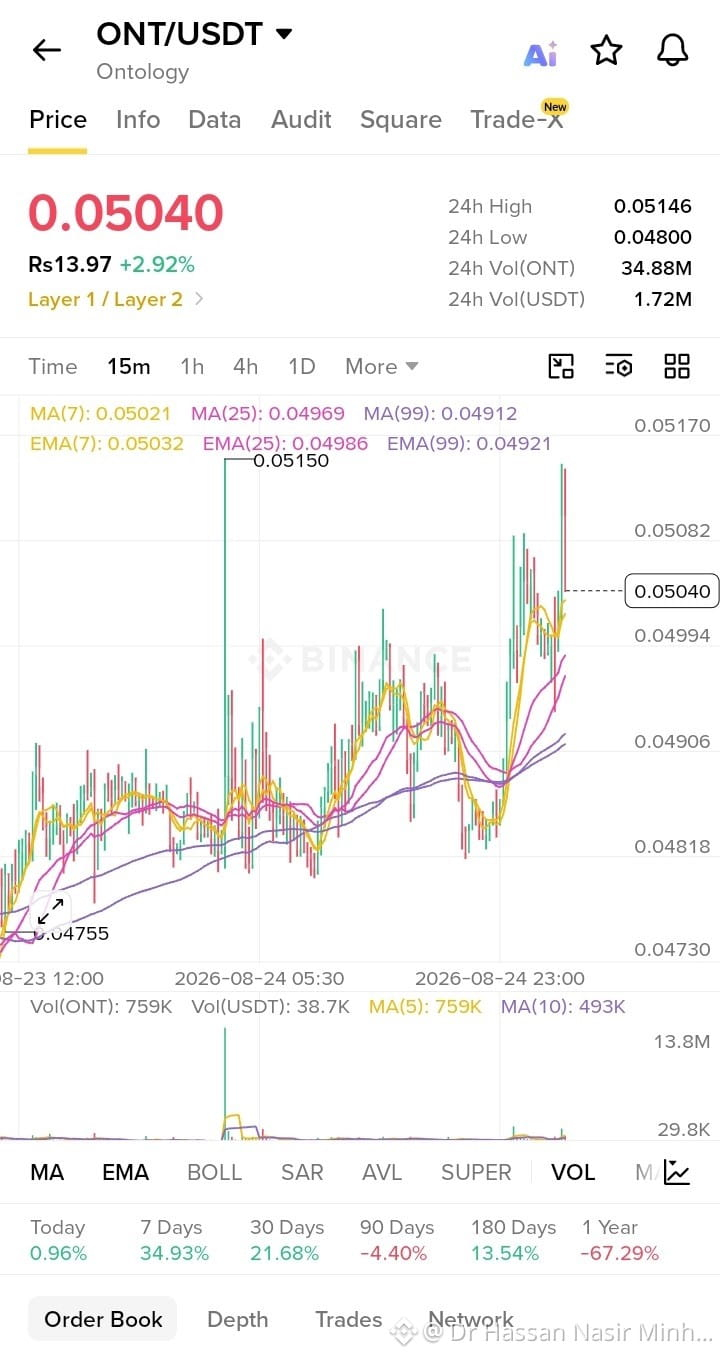This screenshot has height=1357, width=720.
Task: Toggle the SAR indicator
Action: tap(302, 1172)
